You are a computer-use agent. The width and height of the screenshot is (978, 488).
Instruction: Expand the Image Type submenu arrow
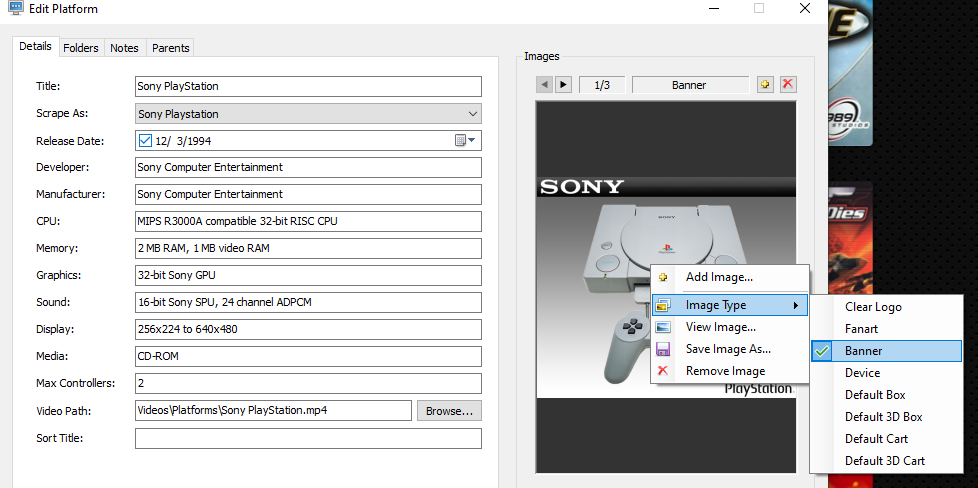pyautogui.click(x=795, y=305)
